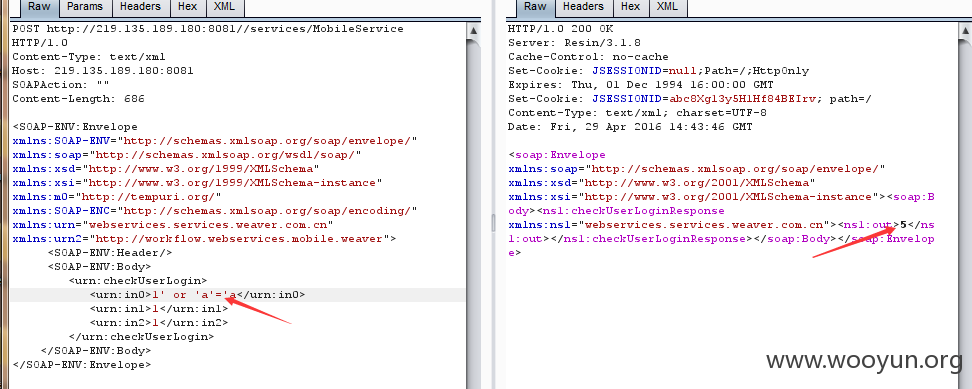Open the request Params tab
This screenshot has width=972, height=389.
point(86,7)
